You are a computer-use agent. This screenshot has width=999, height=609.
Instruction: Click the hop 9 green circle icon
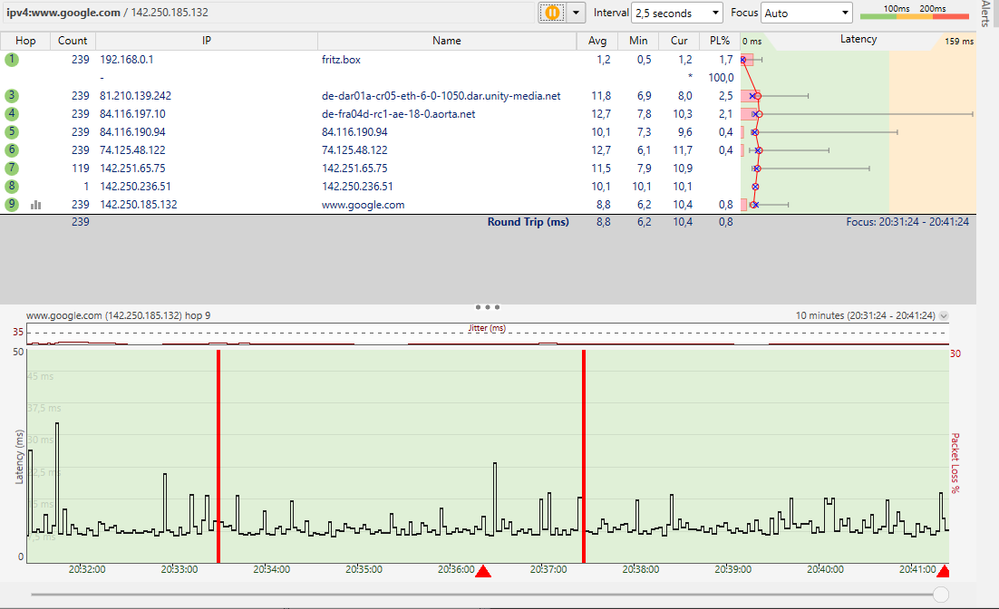click(11, 204)
